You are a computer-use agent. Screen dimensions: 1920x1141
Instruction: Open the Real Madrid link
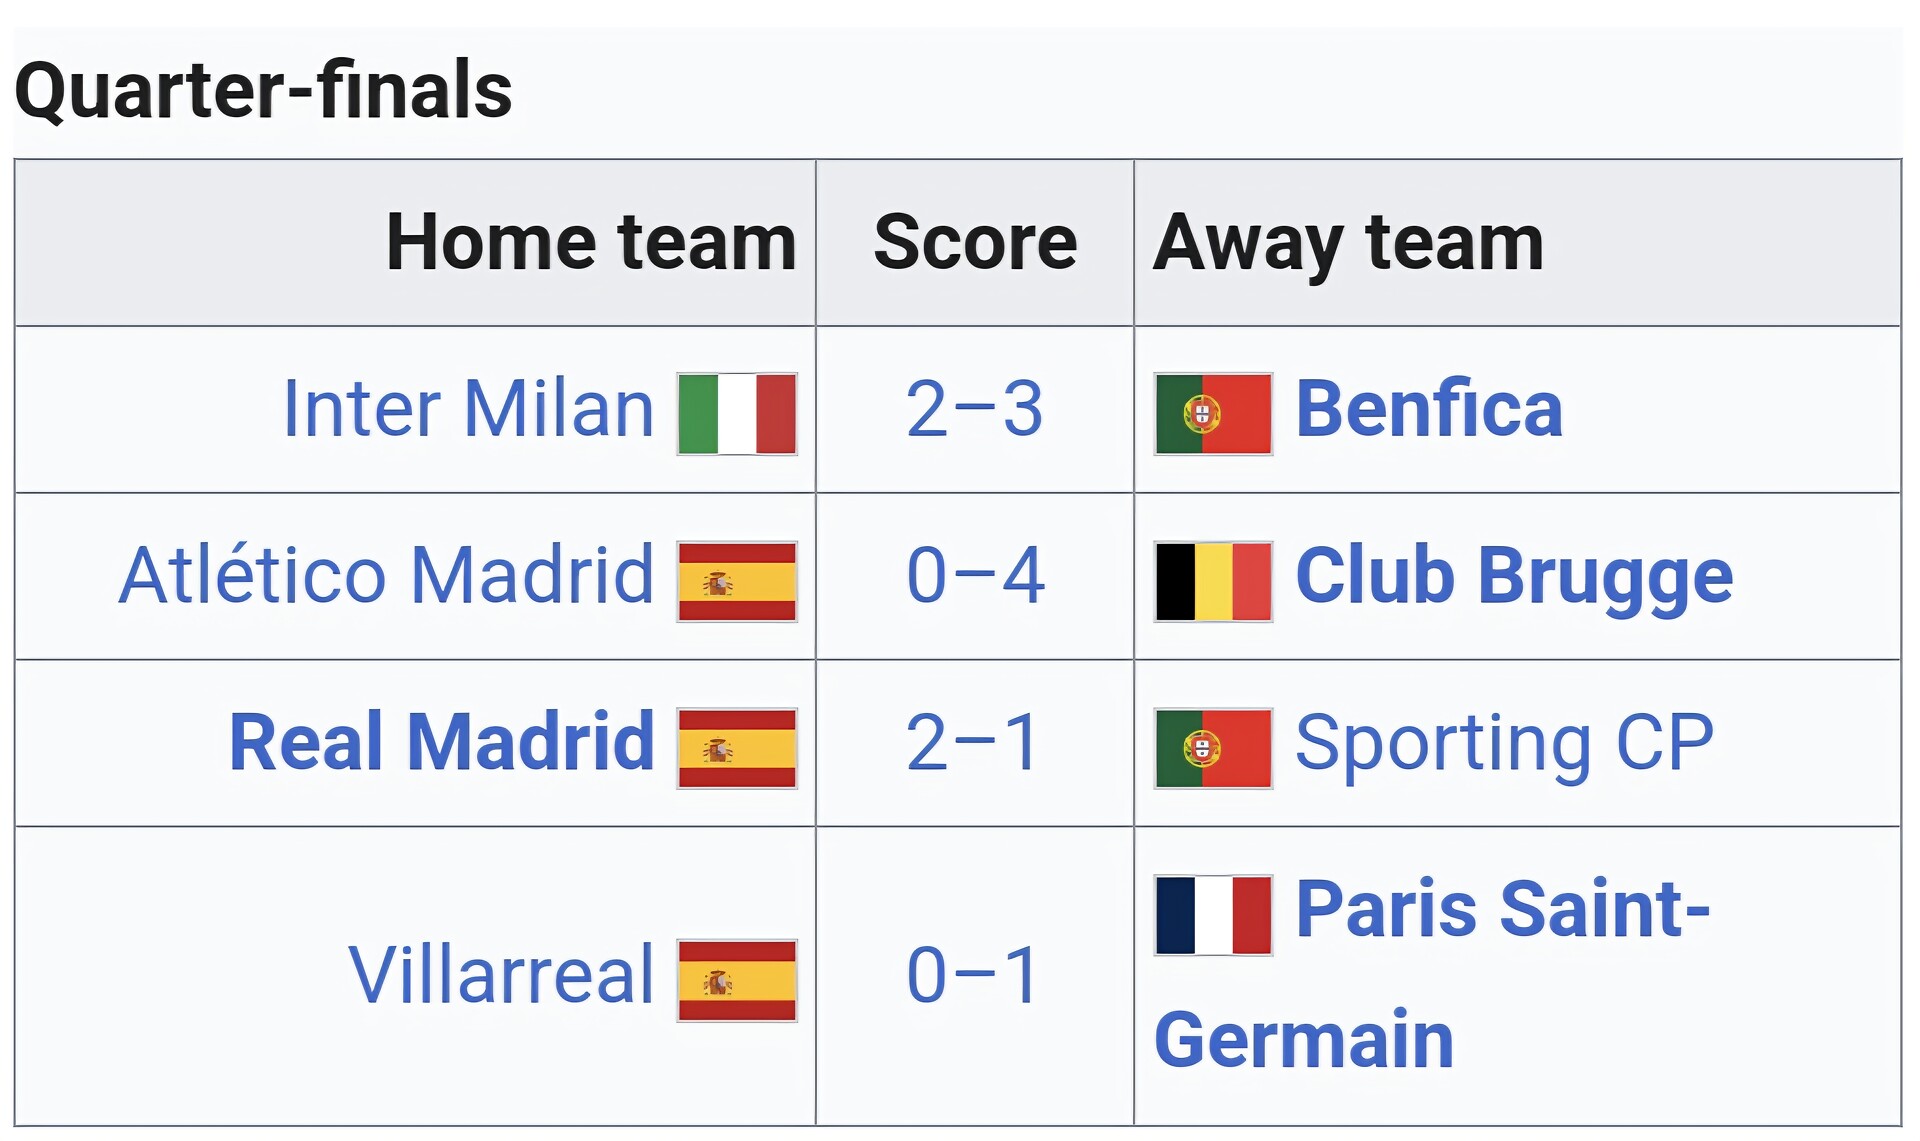pyautogui.click(x=441, y=743)
